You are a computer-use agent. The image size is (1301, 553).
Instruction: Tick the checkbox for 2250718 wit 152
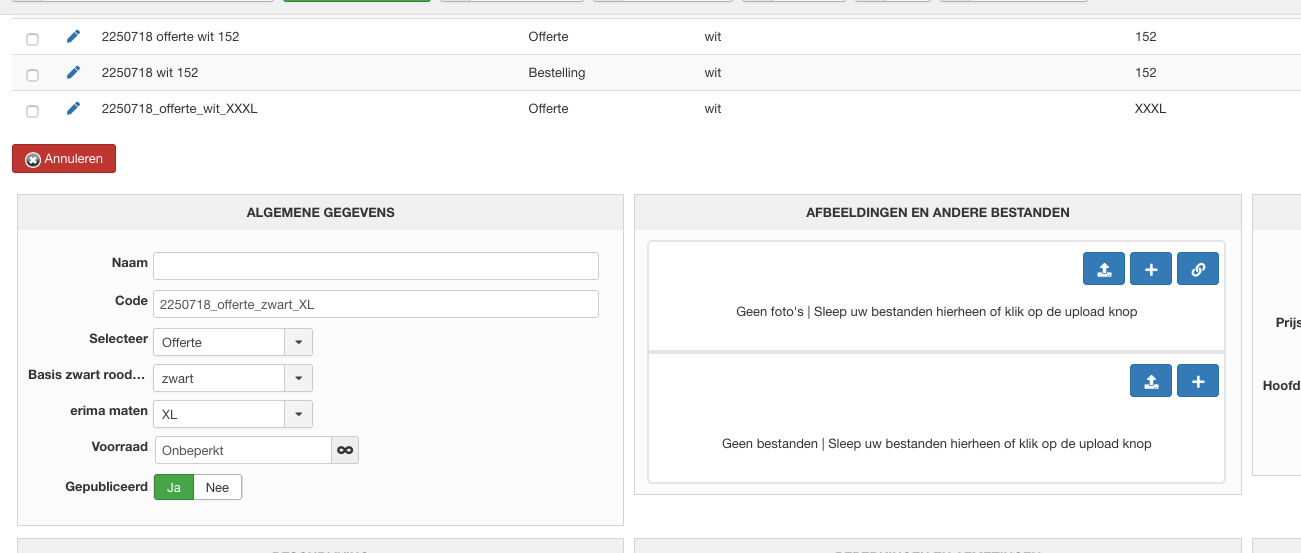pyautogui.click(x=33, y=75)
